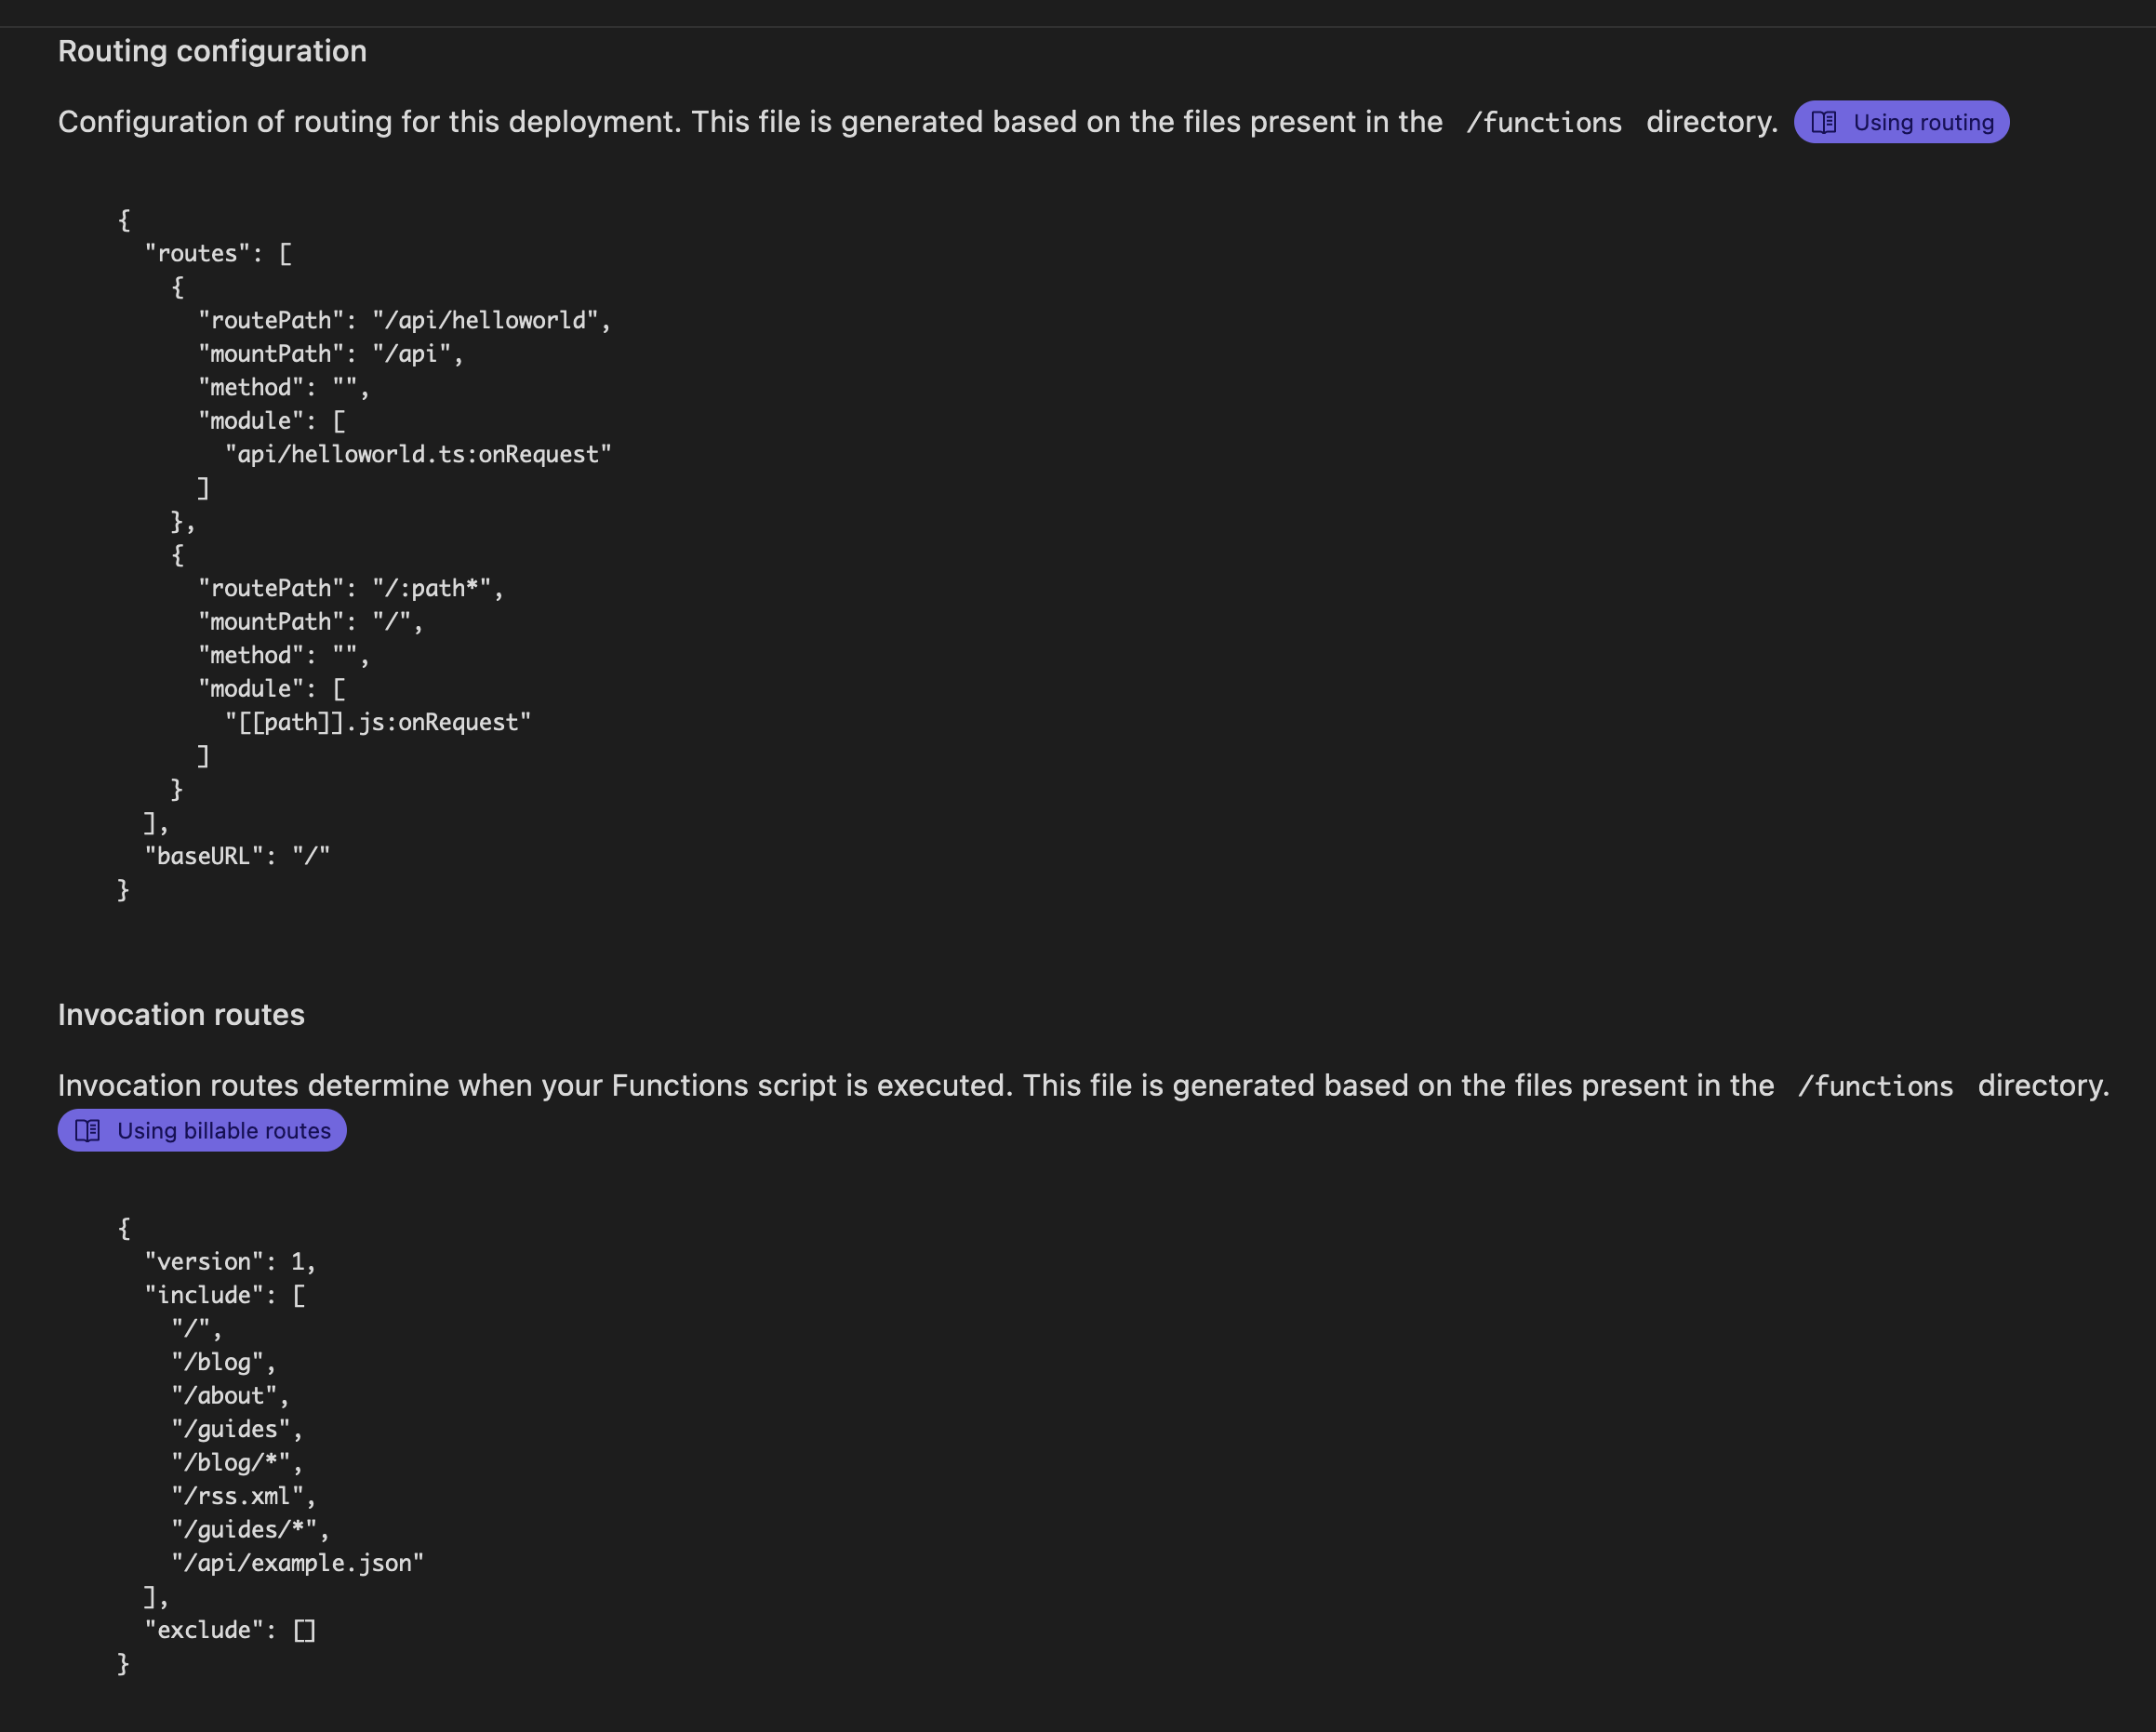Click the "mountPath": "/api" line
This screenshot has width=2156, height=1732.
tap(330, 354)
